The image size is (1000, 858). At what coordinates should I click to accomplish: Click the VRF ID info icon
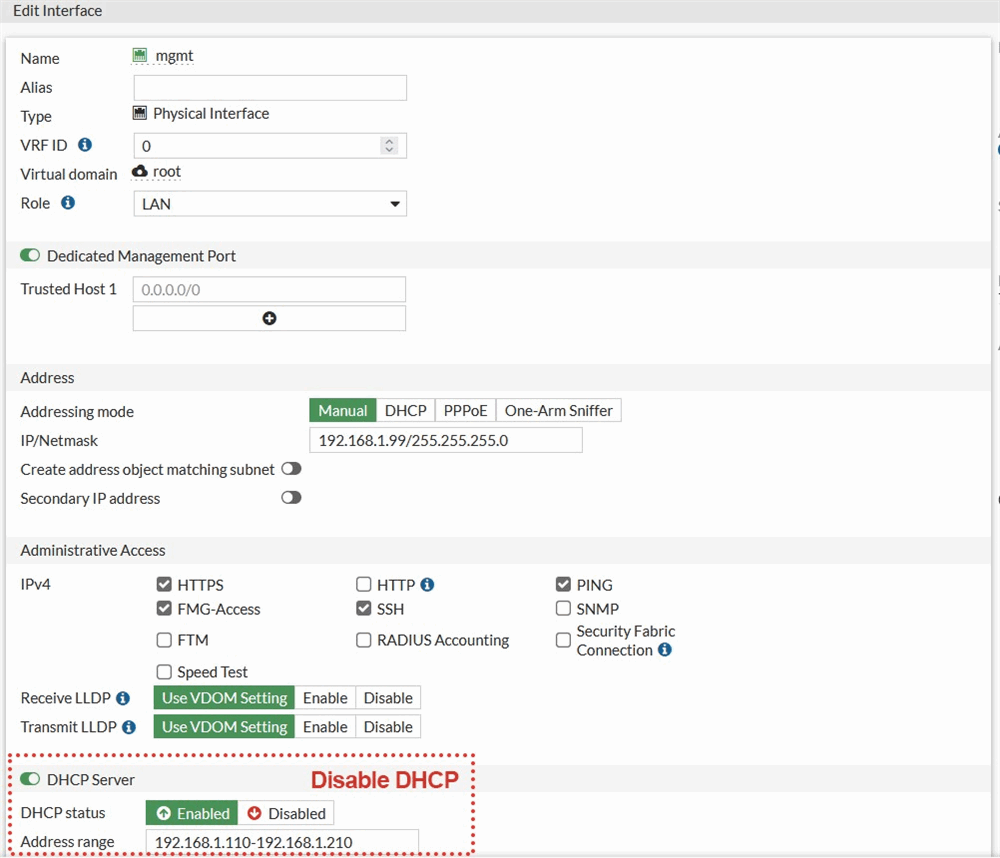pos(85,145)
